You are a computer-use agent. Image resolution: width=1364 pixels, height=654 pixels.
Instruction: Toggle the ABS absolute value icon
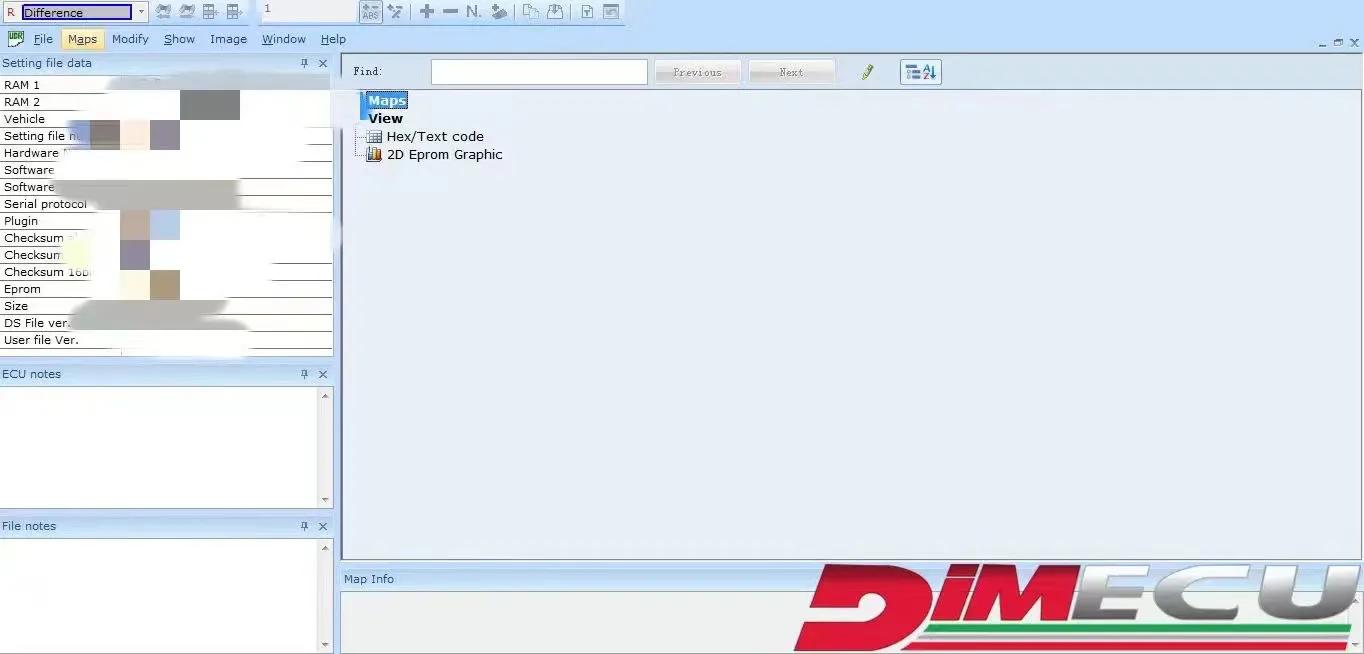click(x=371, y=12)
